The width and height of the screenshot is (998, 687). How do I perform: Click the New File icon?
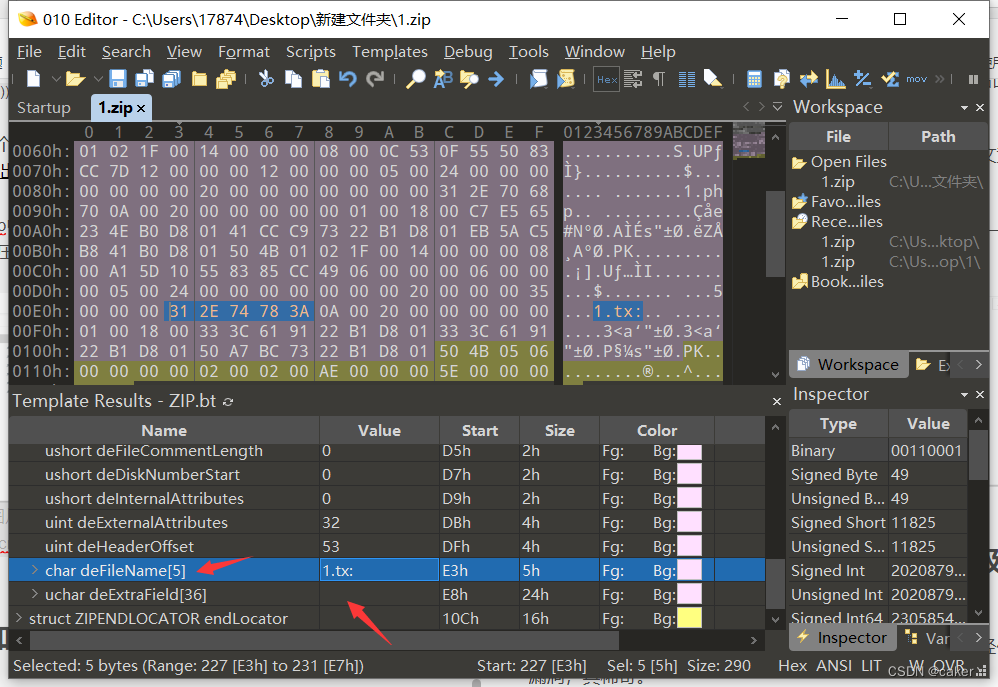click(x=33, y=79)
